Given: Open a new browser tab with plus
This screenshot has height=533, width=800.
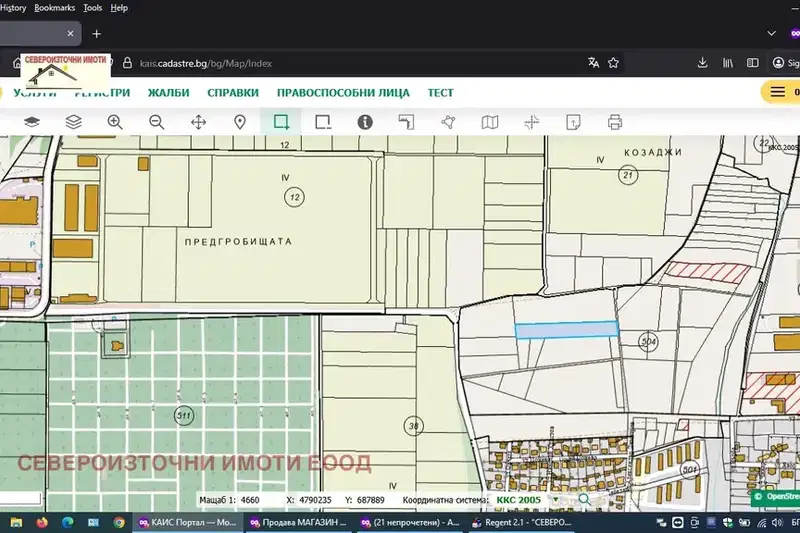Looking at the screenshot, I should coord(96,34).
